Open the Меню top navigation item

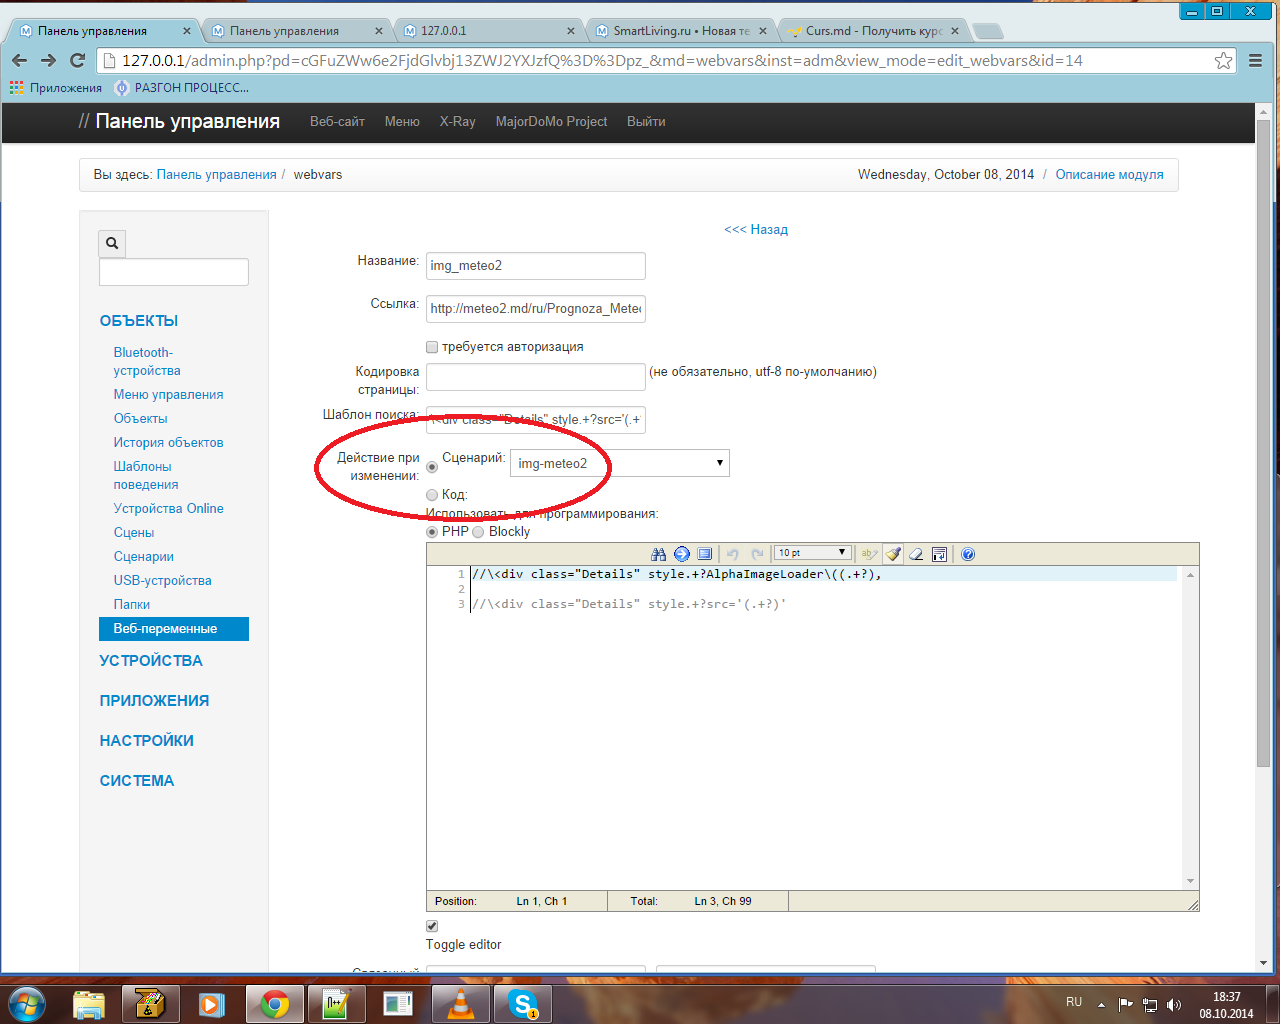pyautogui.click(x=402, y=122)
